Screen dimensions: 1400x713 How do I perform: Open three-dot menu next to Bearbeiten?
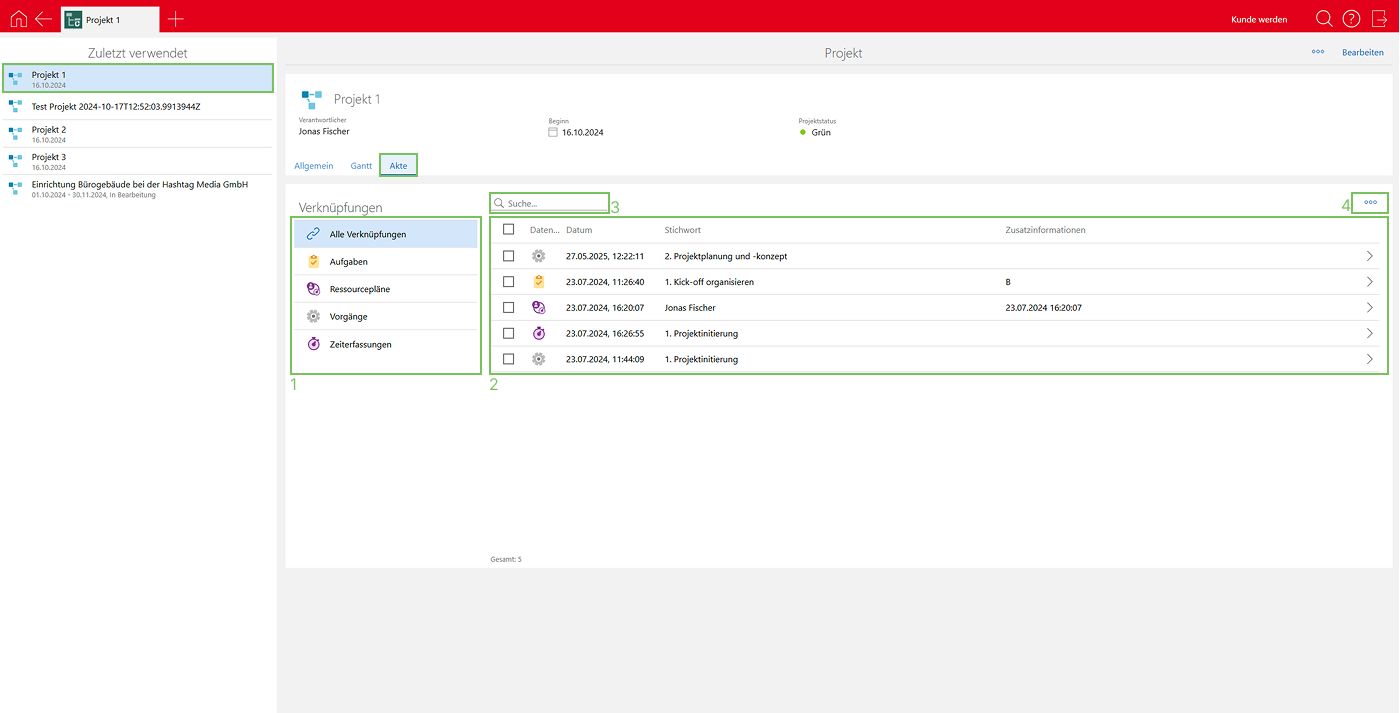1318,52
